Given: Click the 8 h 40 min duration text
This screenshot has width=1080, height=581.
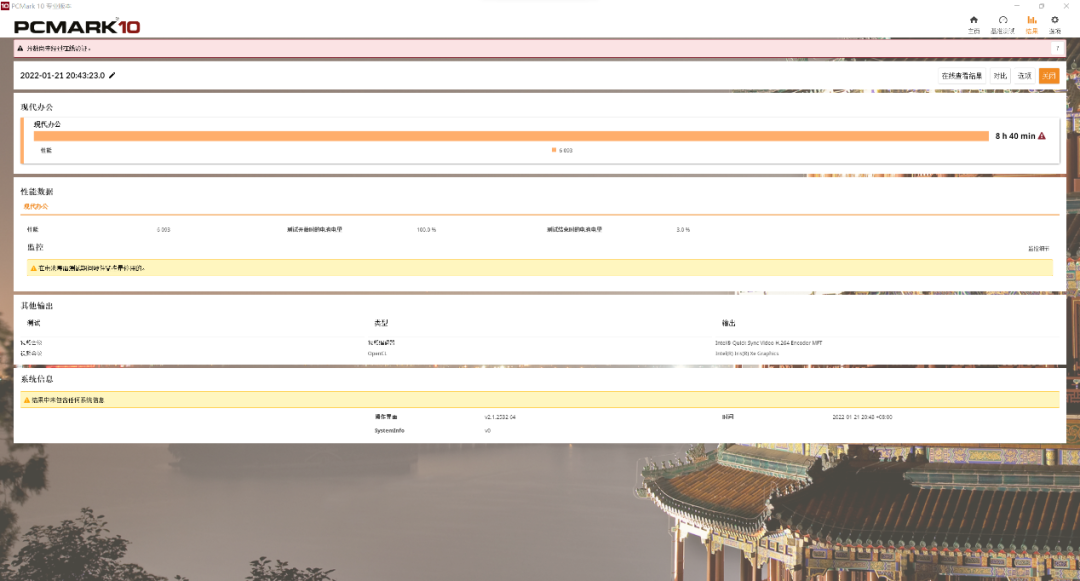Looking at the screenshot, I should [1015, 136].
